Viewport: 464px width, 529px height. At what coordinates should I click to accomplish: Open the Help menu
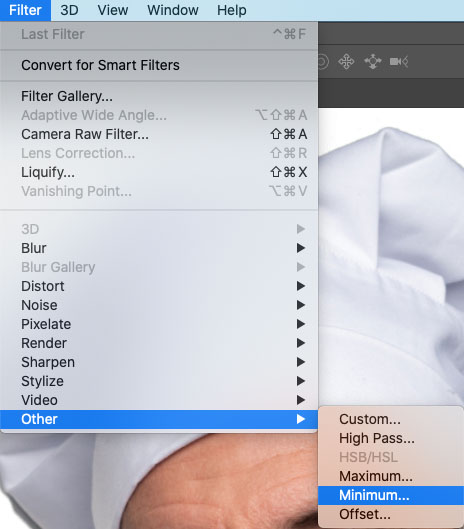[x=231, y=10]
